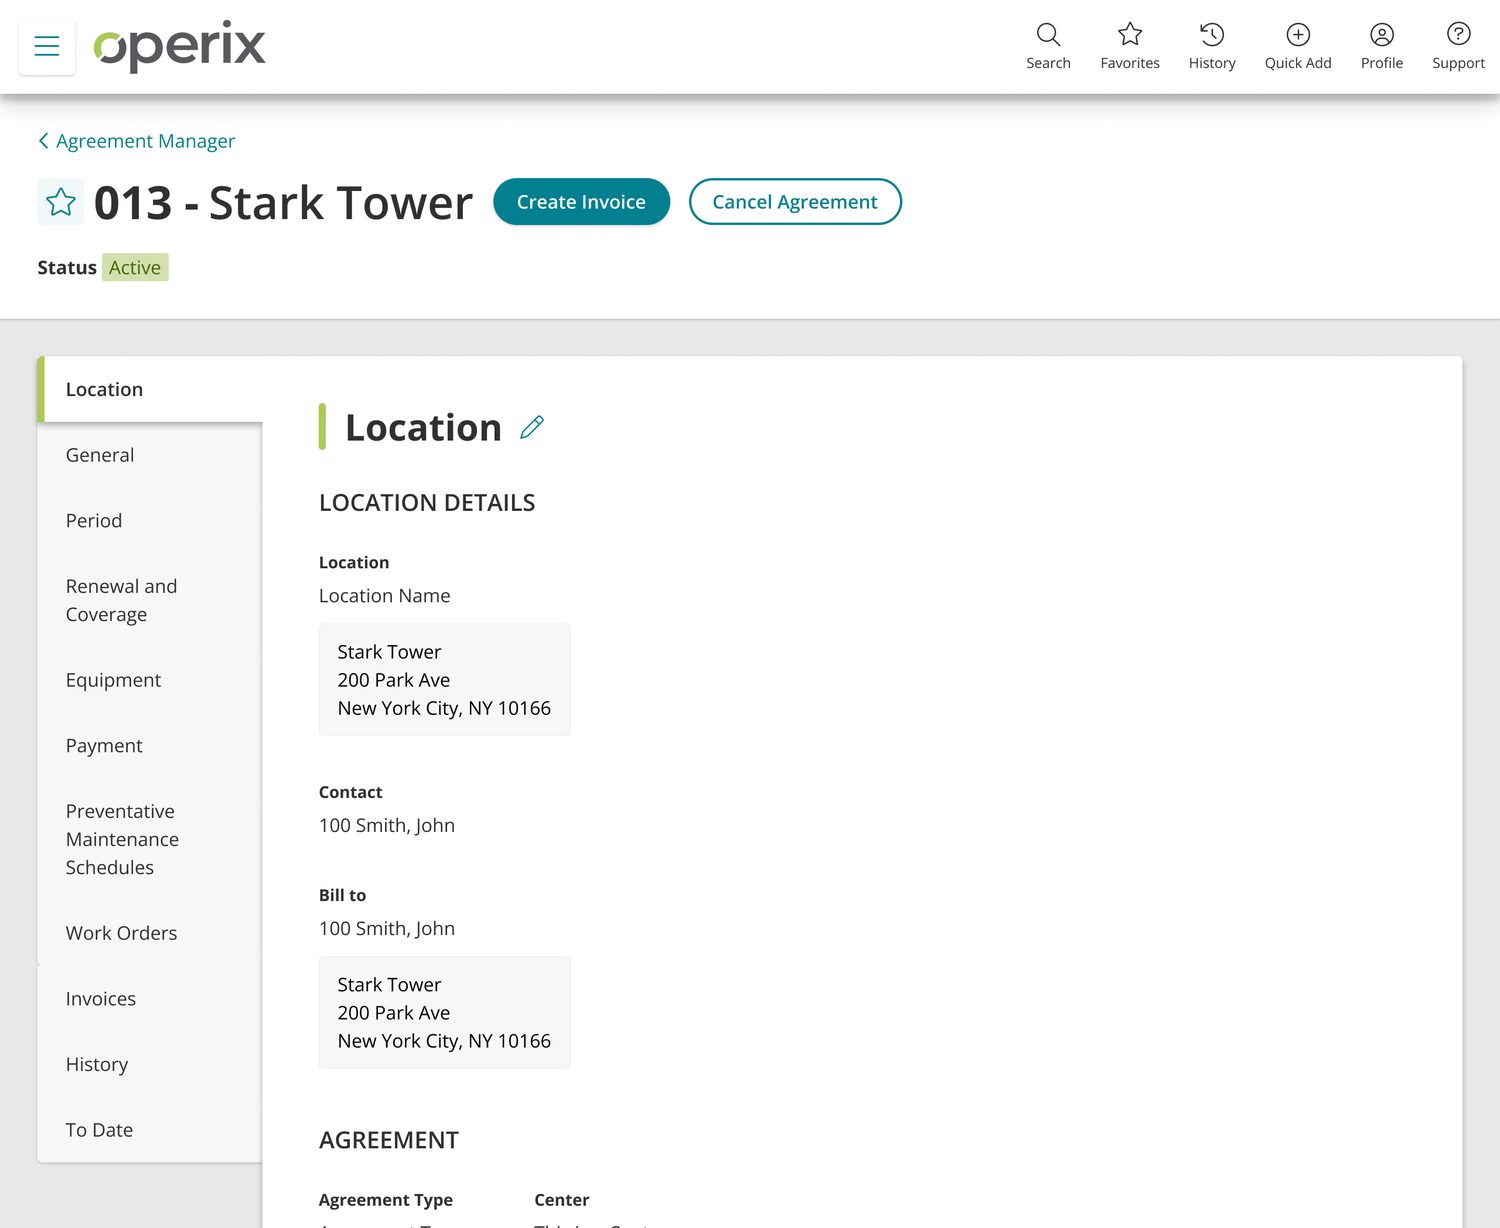Viewport: 1500px width, 1228px height.
Task: Click the Agreement Type field label
Action: (x=386, y=1200)
